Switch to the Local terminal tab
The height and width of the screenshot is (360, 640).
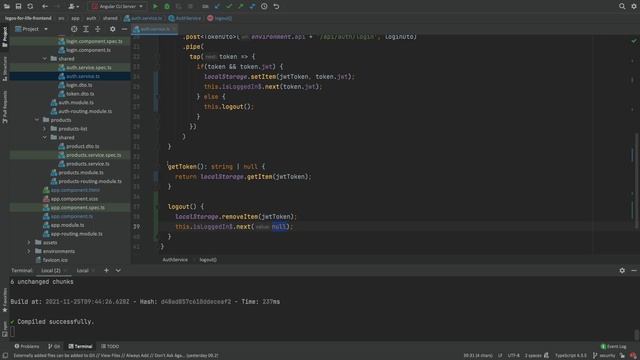tap(82, 270)
